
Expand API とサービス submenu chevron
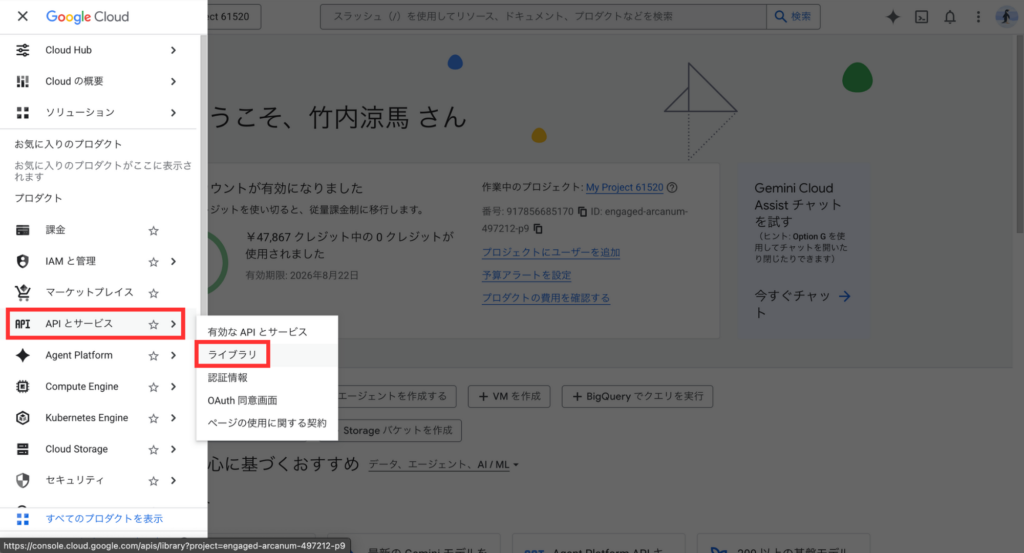[173, 324]
